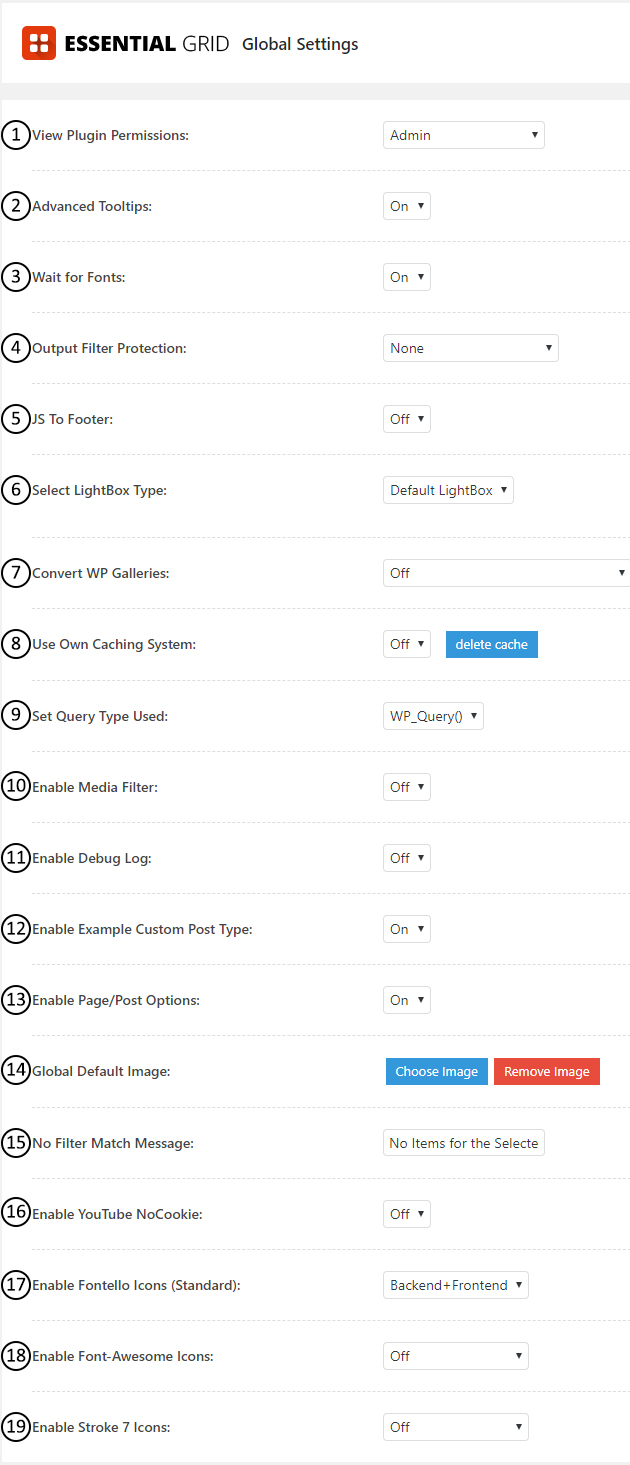Viewport: 630px width, 1465px height.
Task: Expand the Convert WP Galleries dropdown
Action: 505,572
